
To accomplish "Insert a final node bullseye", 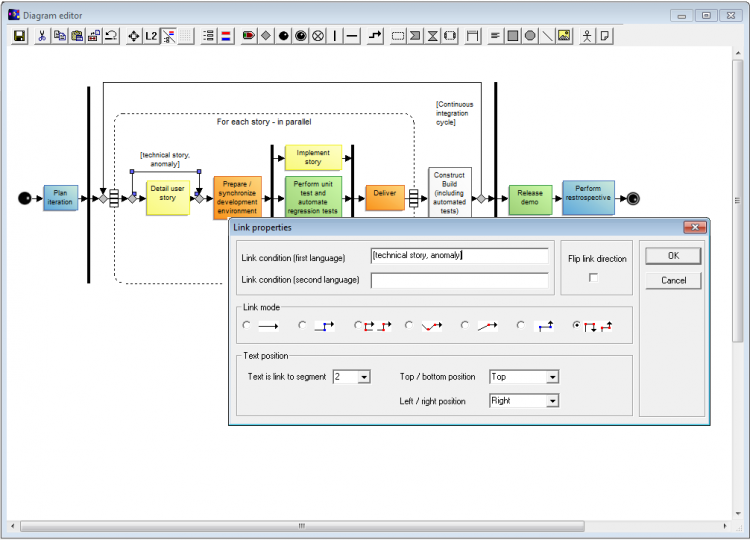I will [x=300, y=36].
